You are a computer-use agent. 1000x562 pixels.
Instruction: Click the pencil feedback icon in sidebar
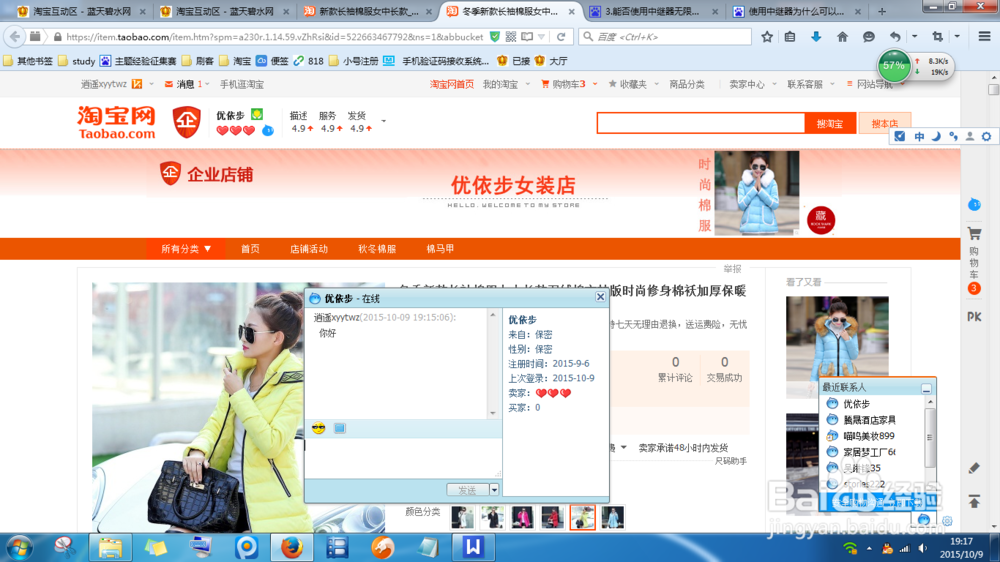click(974, 468)
